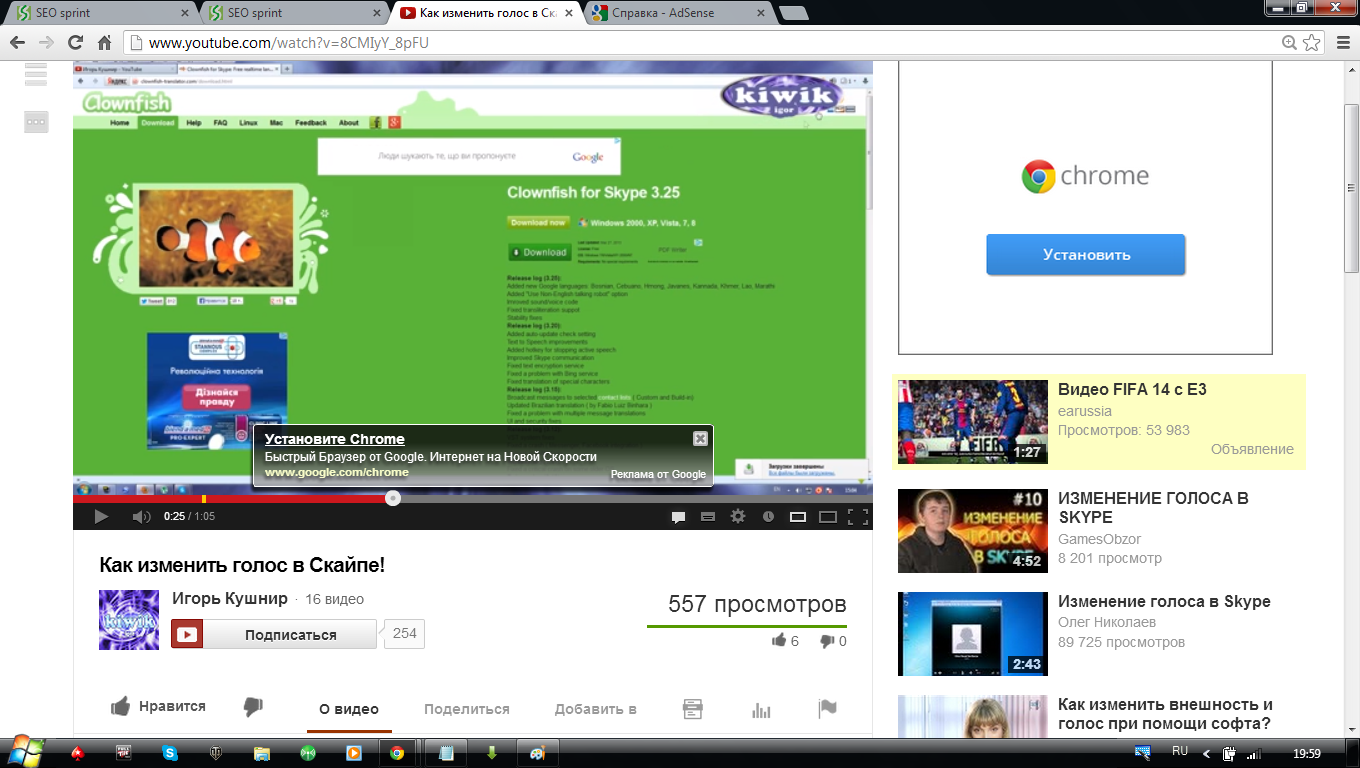The width and height of the screenshot is (1360, 768).
Task: Switch to 'Справка - AdSense' tab
Action: tap(679, 13)
